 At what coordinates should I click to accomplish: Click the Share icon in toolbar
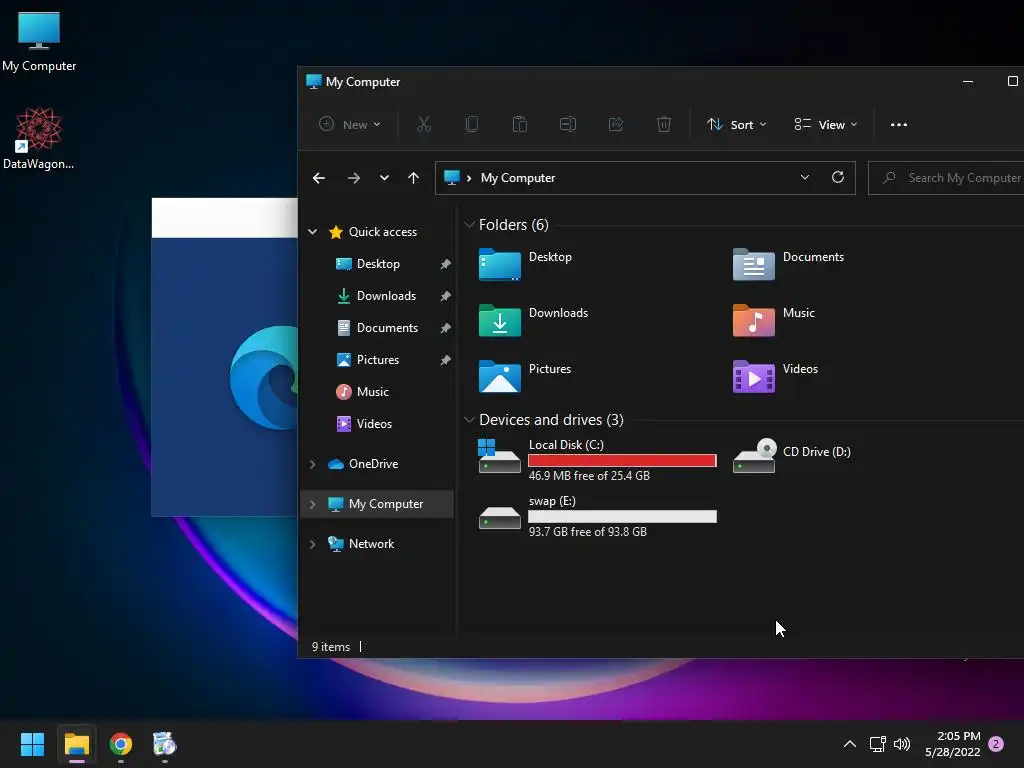click(x=616, y=124)
